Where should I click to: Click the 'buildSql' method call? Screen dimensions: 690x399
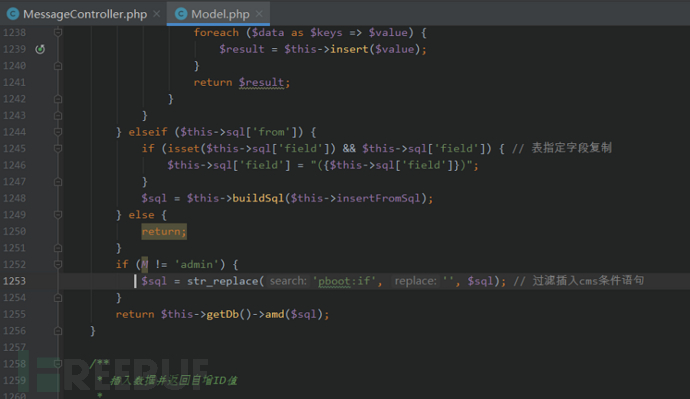point(258,198)
